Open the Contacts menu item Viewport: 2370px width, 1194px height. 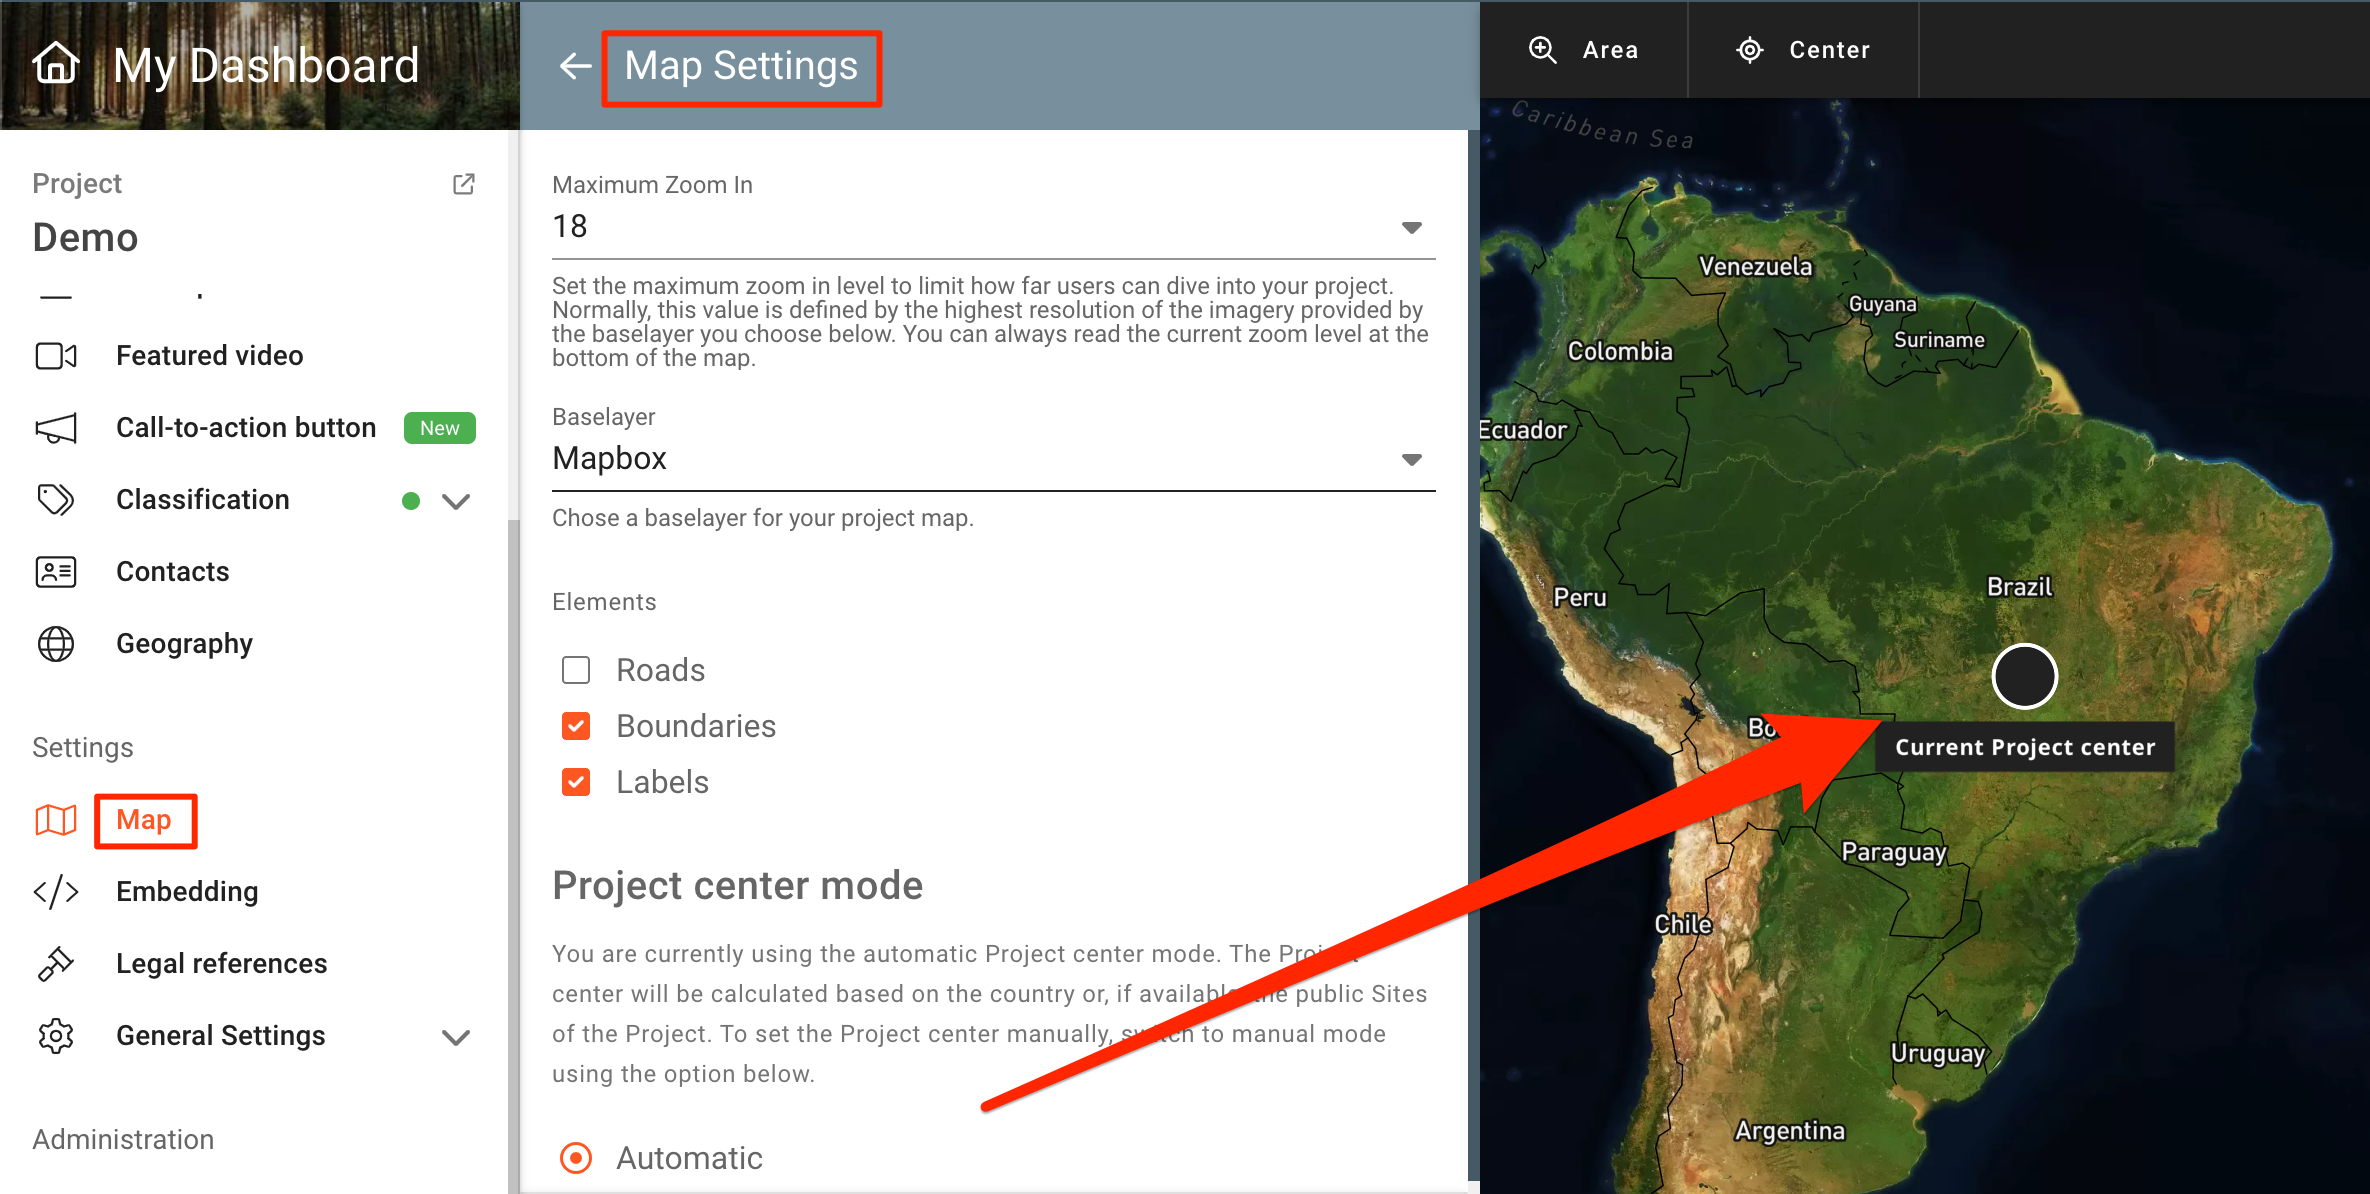[x=172, y=572]
